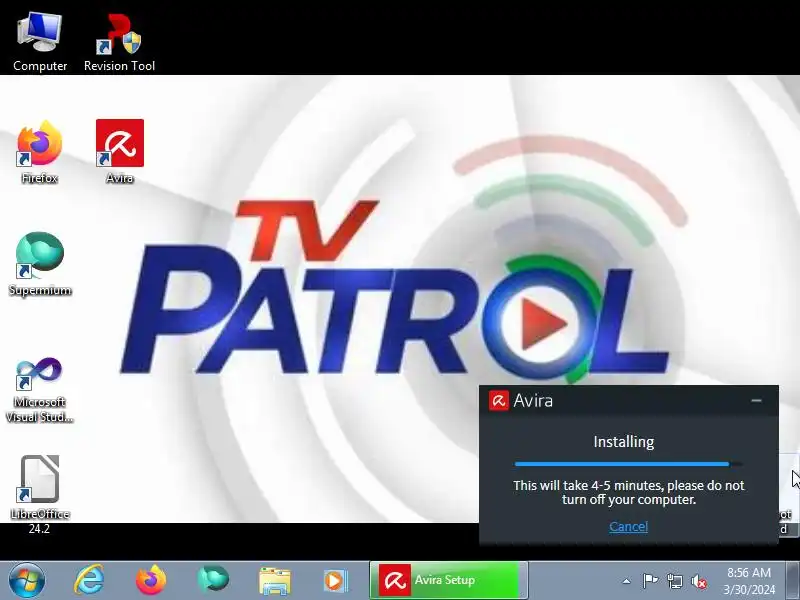Click the Installing status text
This screenshot has width=800, height=600.
coord(623,441)
